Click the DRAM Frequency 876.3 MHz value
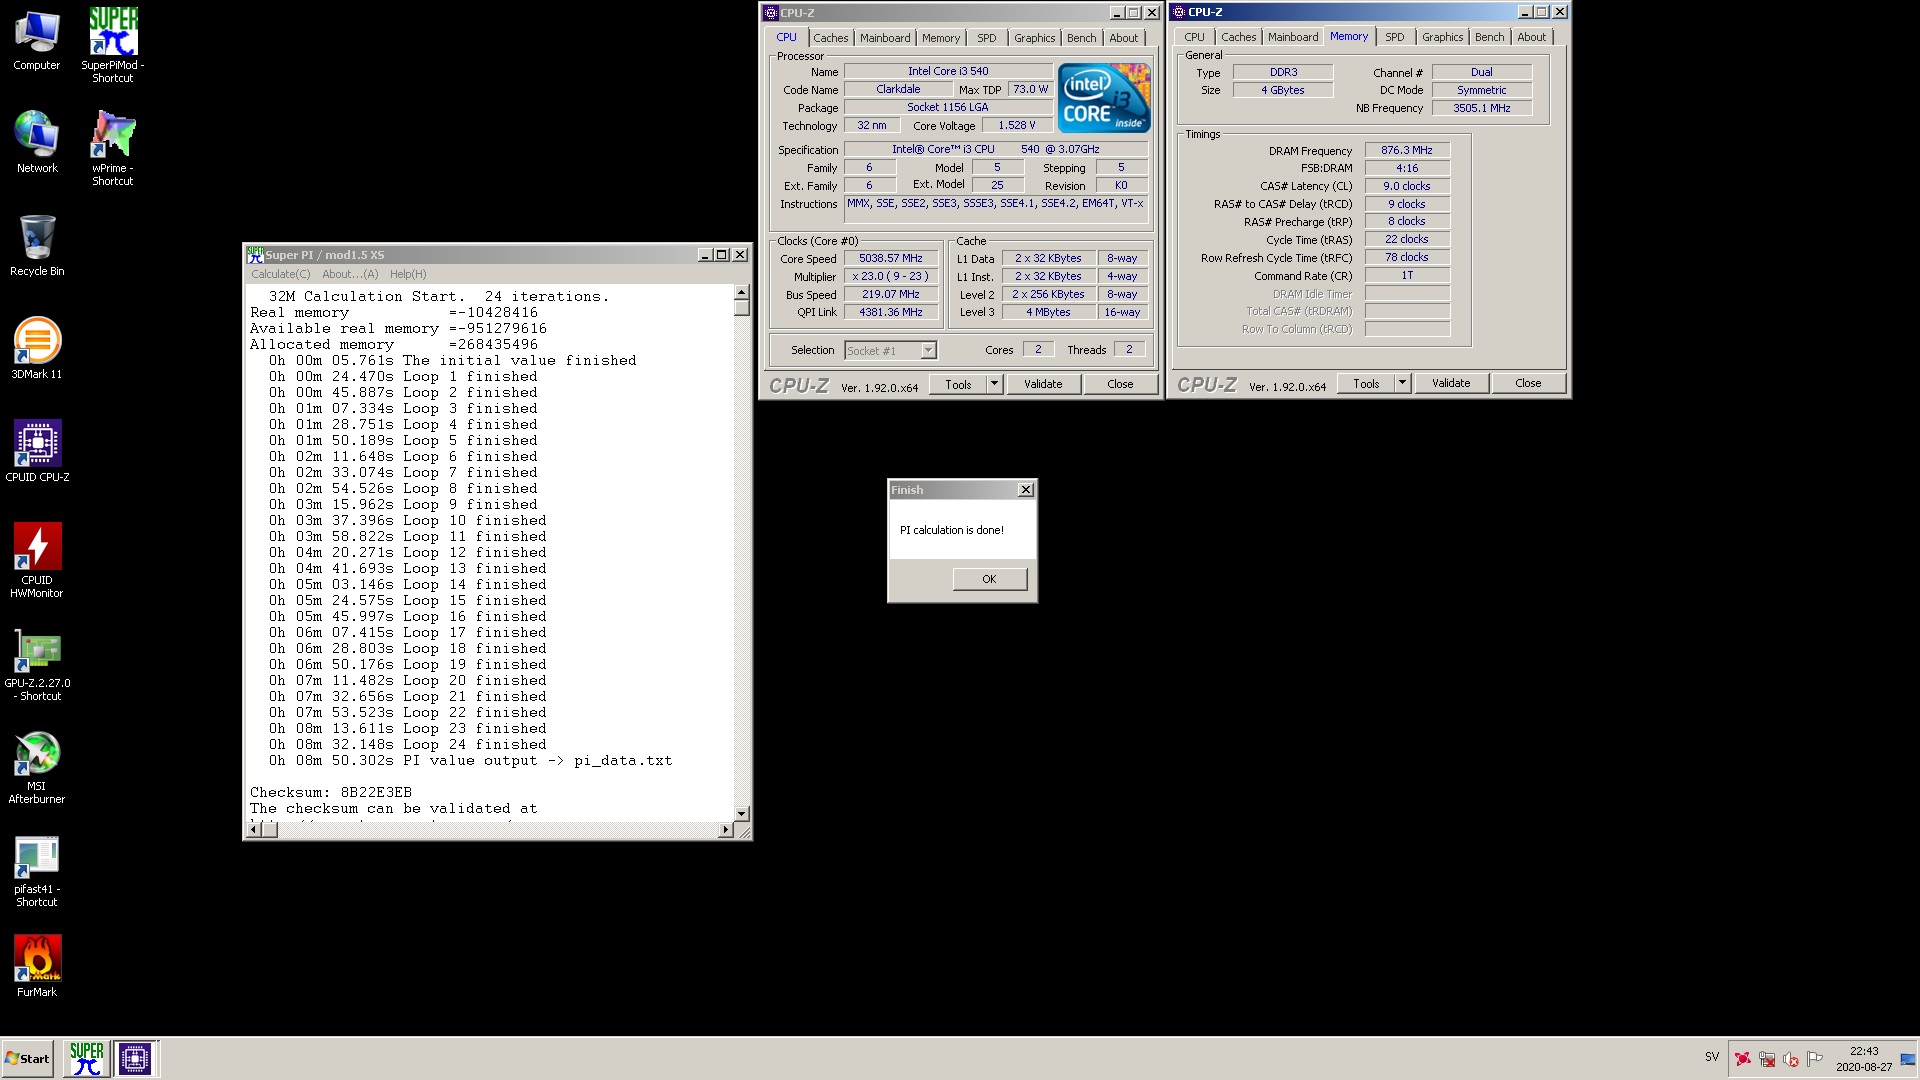This screenshot has height=1080, width=1920. [x=1407, y=150]
